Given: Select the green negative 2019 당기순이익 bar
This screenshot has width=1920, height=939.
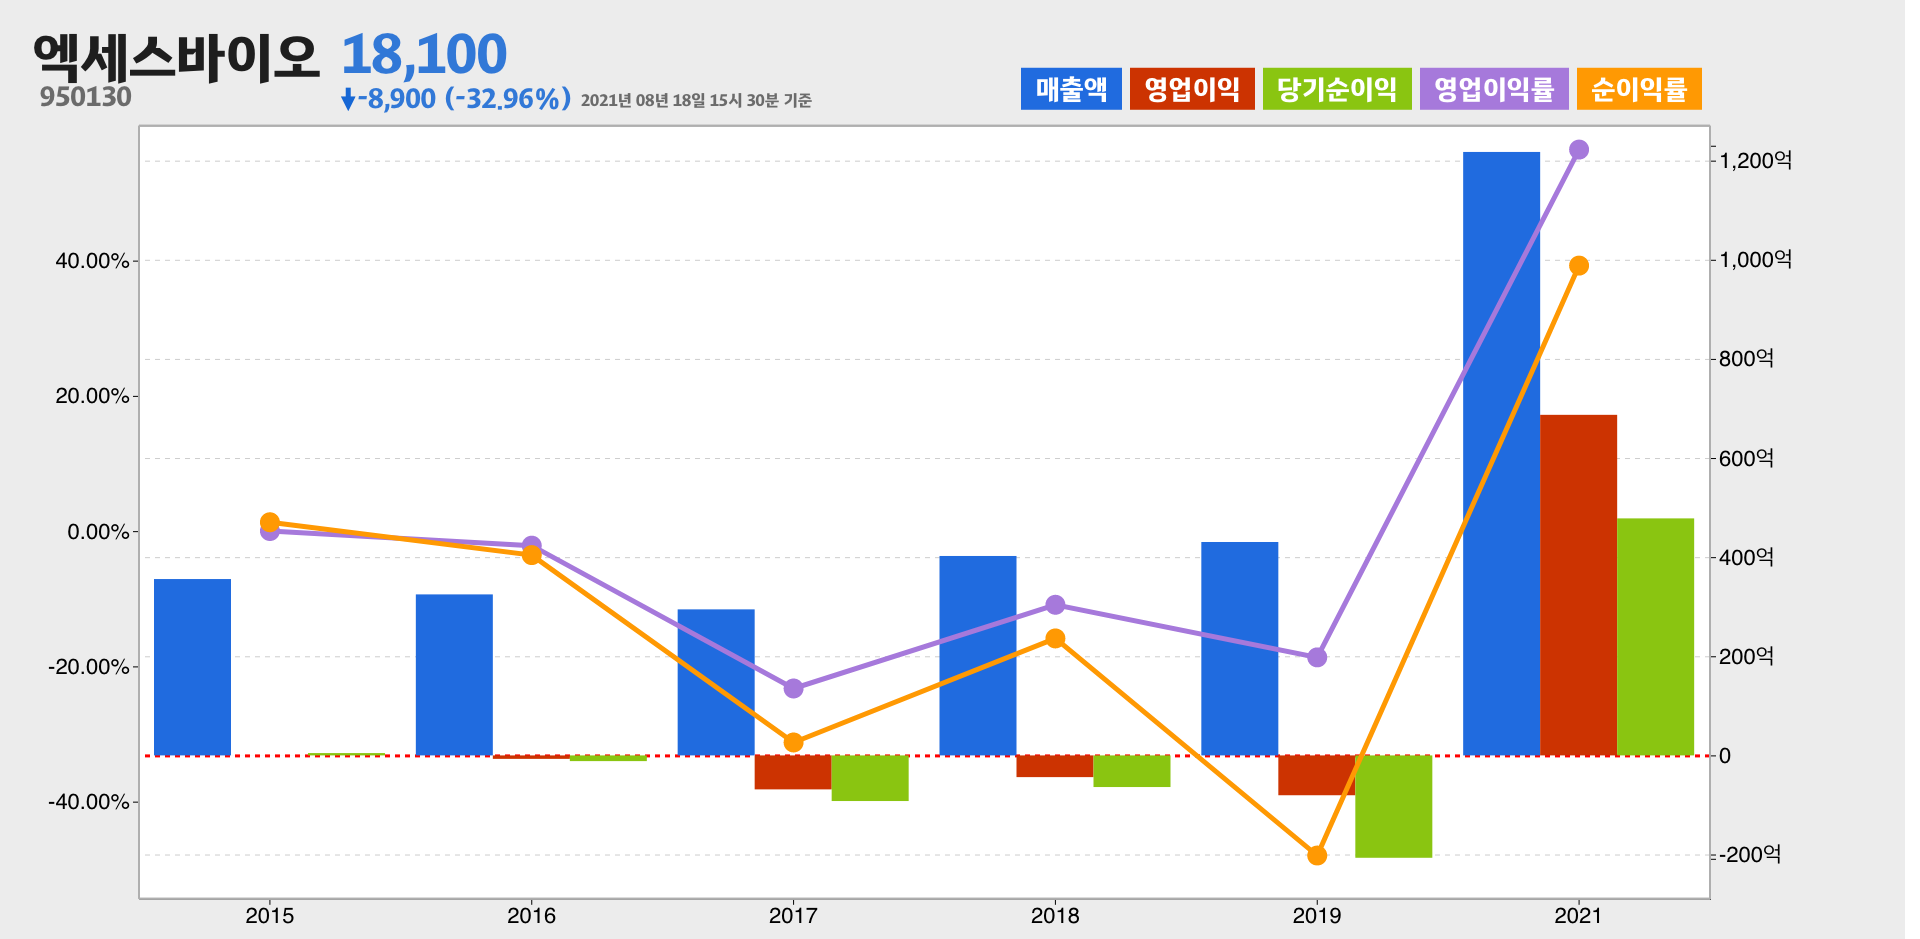Looking at the screenshot, I should click(1393, 806).
